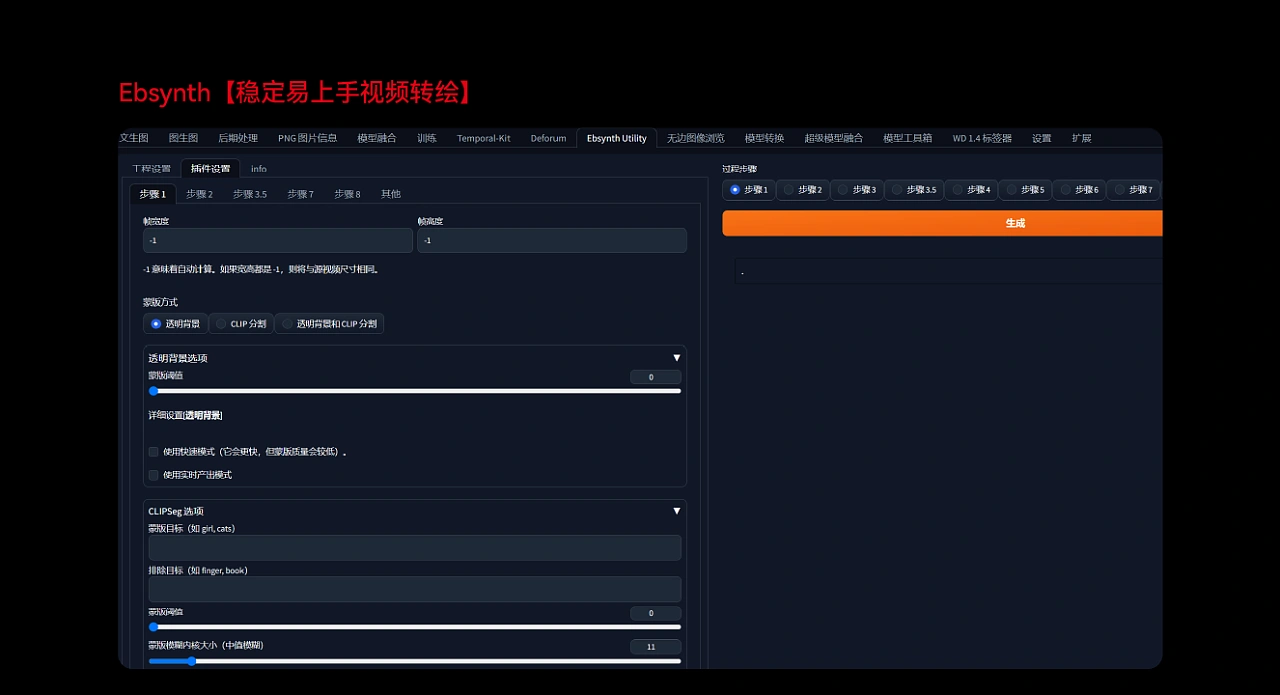Image resolution: width=1280 pixels, height=695 pixels.
Task: Go to the 模型转换 tab
Action: [x=764, y=138]
